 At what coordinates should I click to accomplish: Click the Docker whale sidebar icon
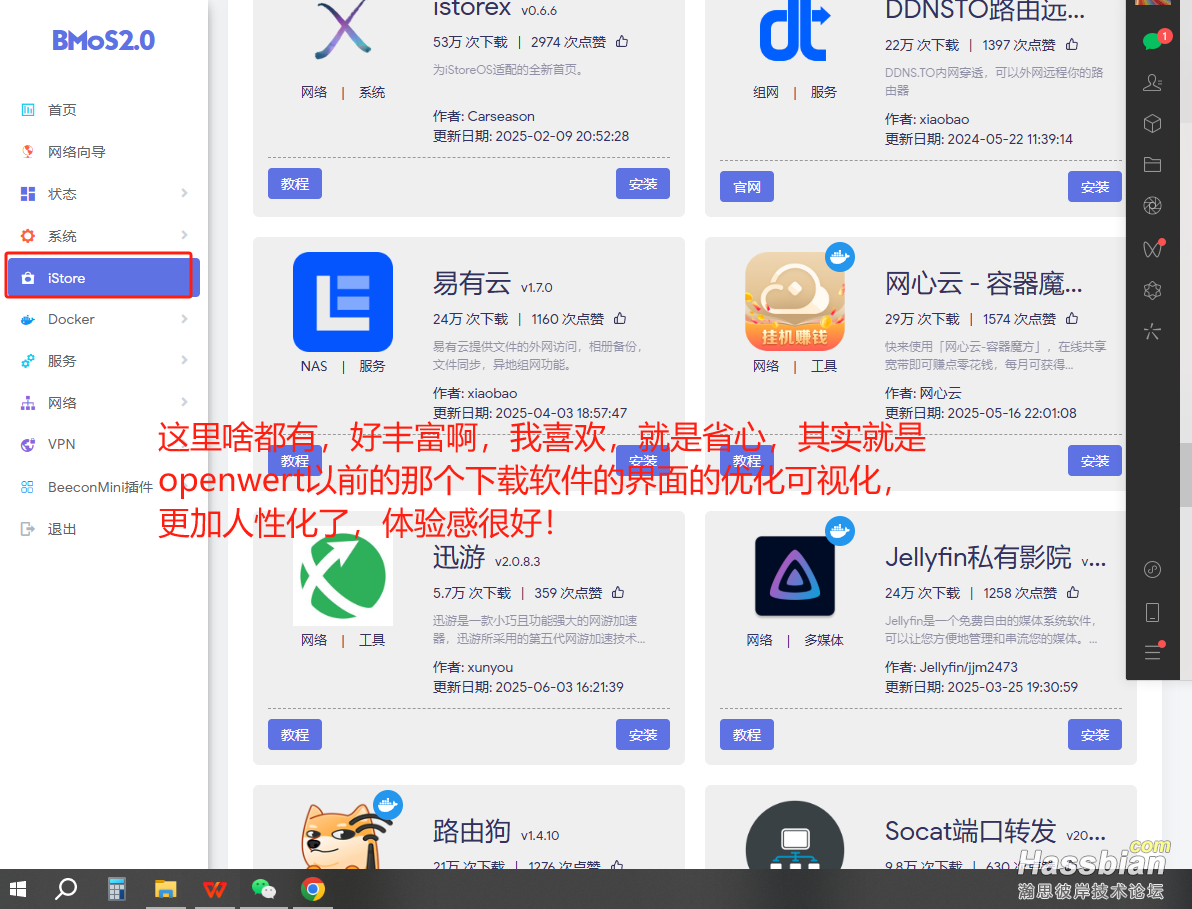[x=28, y=320]
